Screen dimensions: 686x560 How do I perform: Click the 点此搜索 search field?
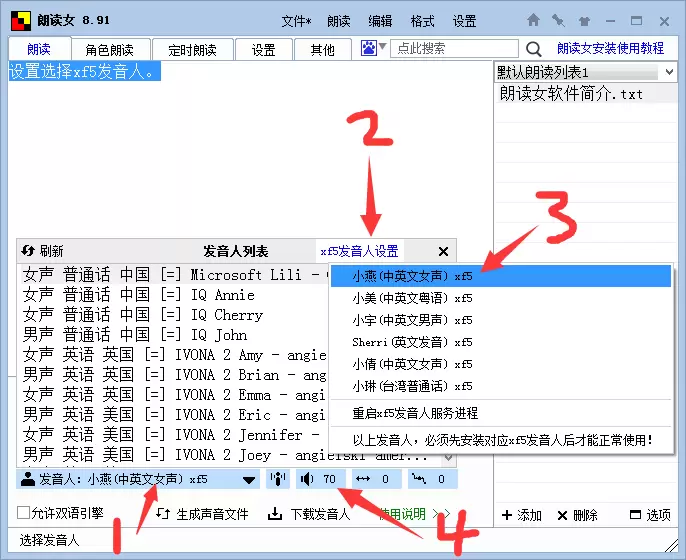(x=454, y=48)
